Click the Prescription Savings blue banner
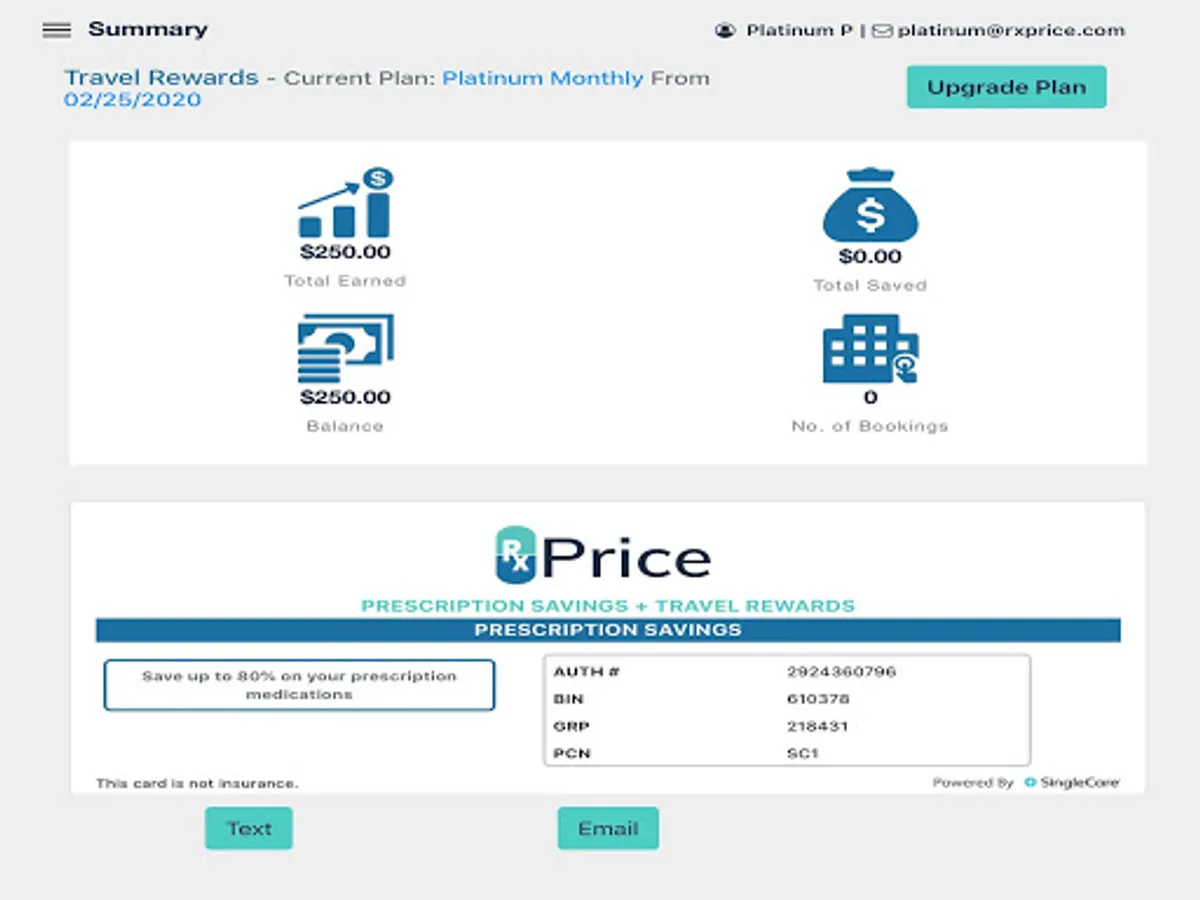The height and width of the screenshot is (900, 1200). pos(608,630)
